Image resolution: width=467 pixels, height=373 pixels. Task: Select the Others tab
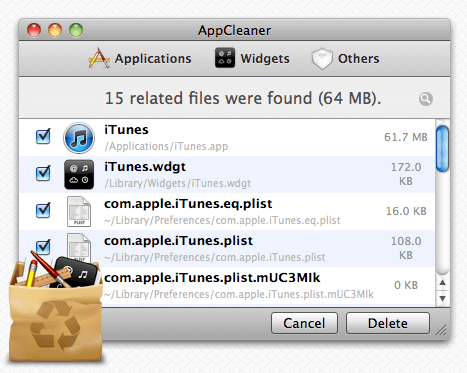[345, 59]
